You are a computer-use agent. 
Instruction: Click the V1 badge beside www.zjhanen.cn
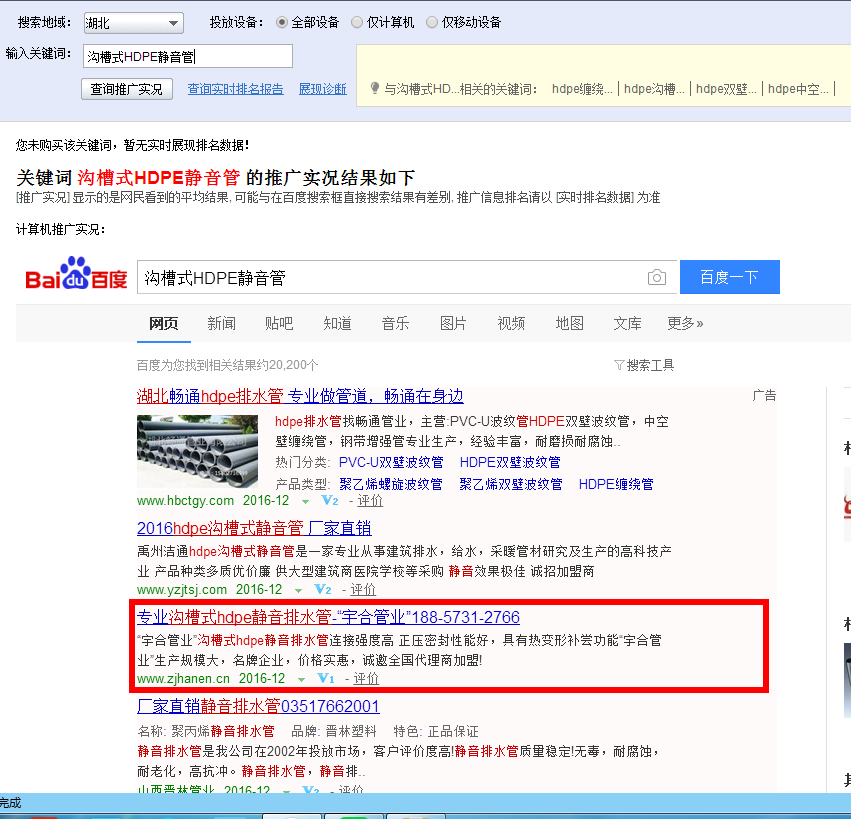pyautogui.click(x=326, y=678)
